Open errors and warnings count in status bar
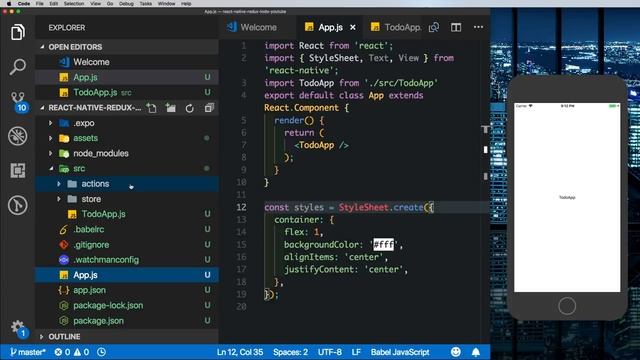 tap(72, 352)
